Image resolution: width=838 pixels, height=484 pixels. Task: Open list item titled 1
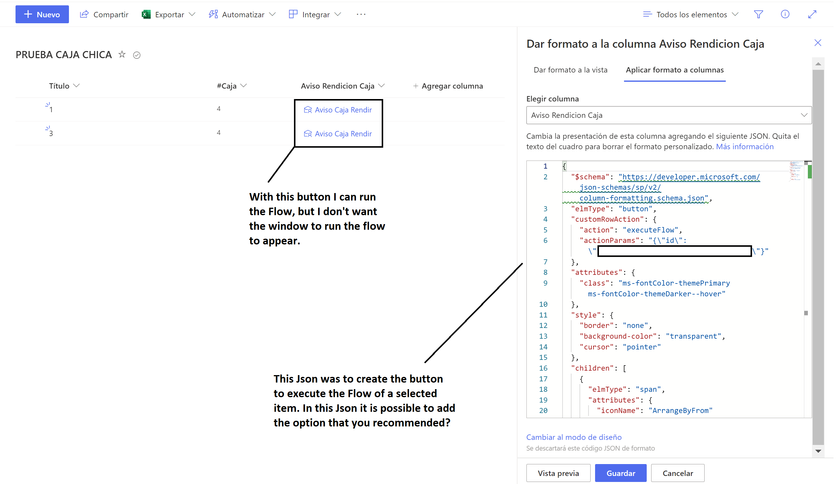51,110
